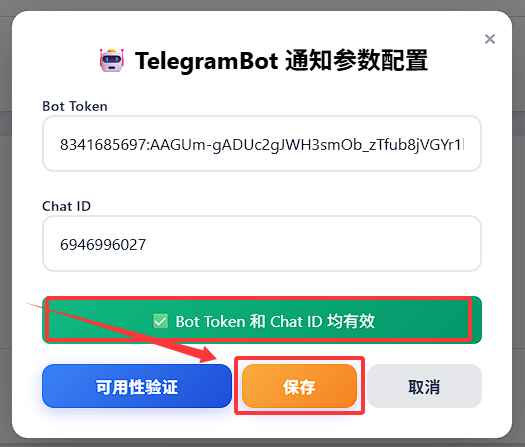Focus the Bot Token input field

[x=262, y=144]
